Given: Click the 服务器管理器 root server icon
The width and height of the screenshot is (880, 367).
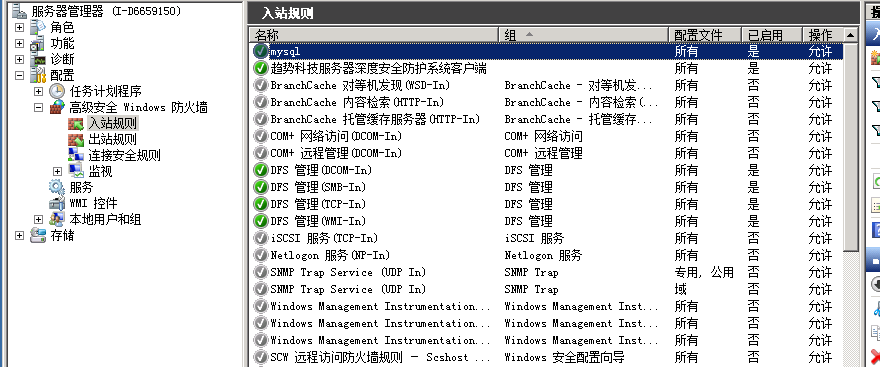Looking at the screenshot, I should point(19,11).
